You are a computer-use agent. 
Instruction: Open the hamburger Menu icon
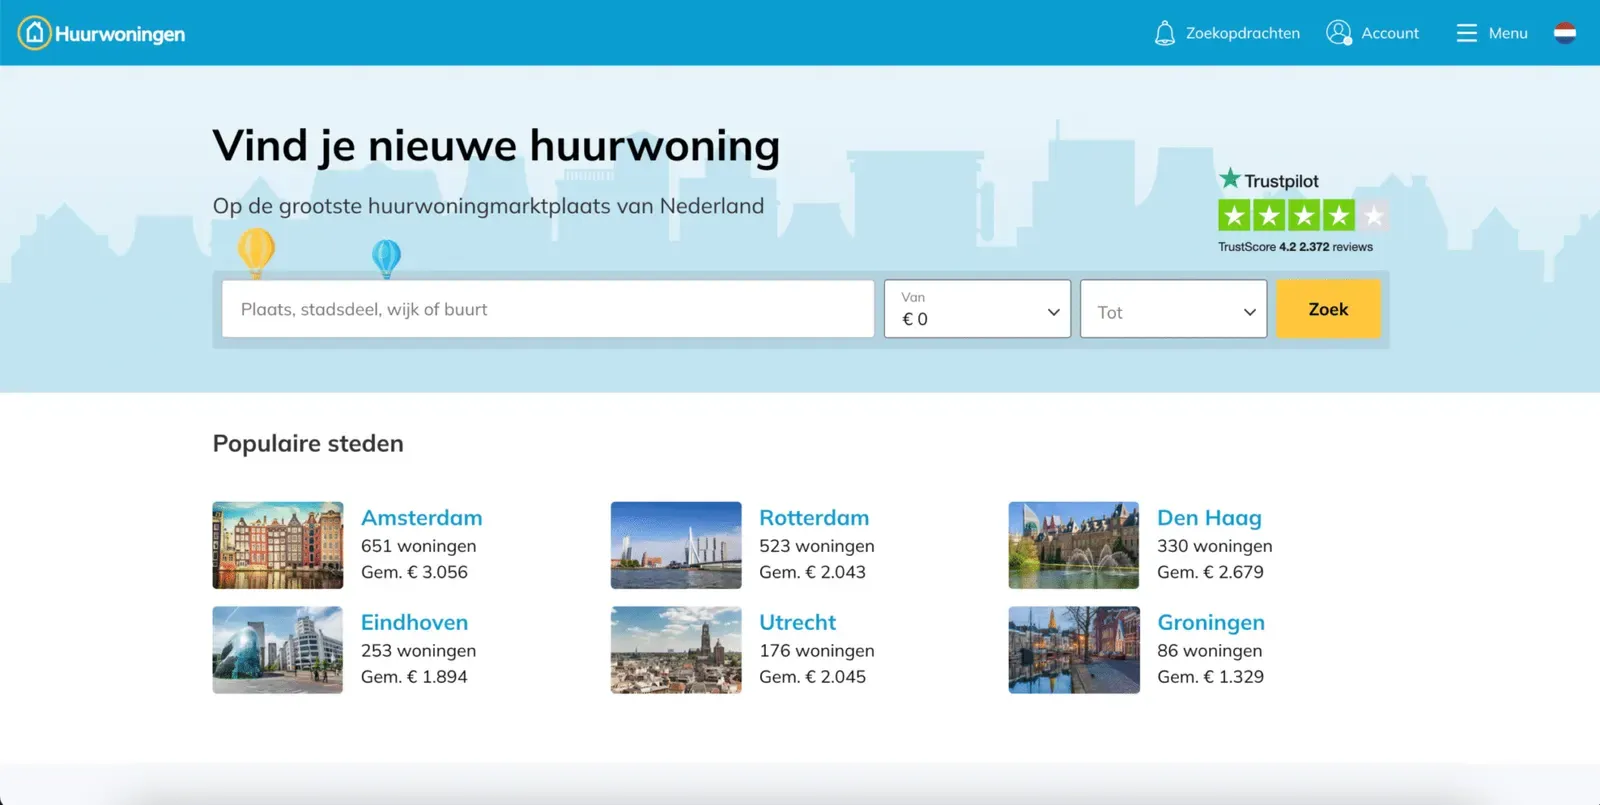(x=1466, y=33)
